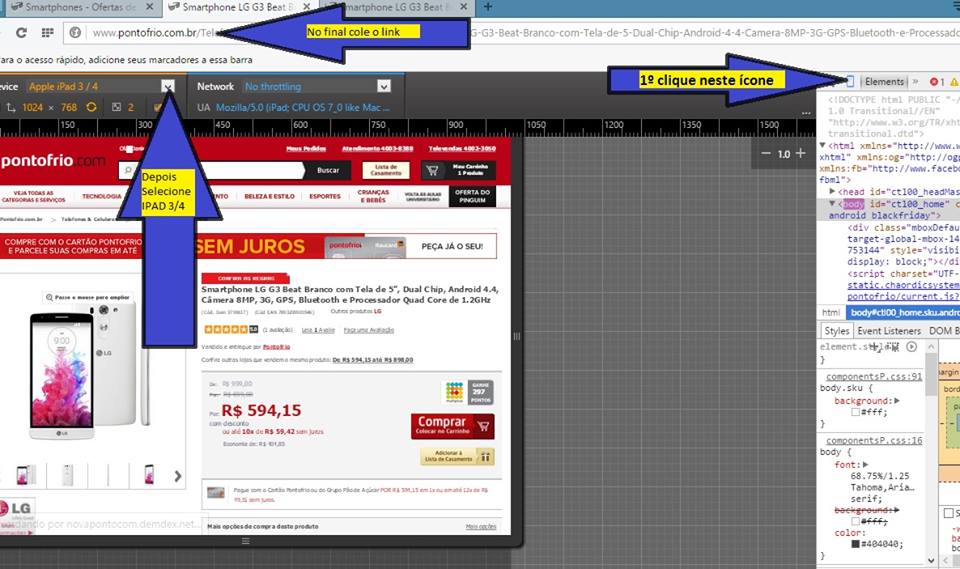The width and height of the screenshot is (960, 569).
Task: Open the Smartphones - Ofertas browser tab
Action: pyautogui.click(x=78, y=7)
